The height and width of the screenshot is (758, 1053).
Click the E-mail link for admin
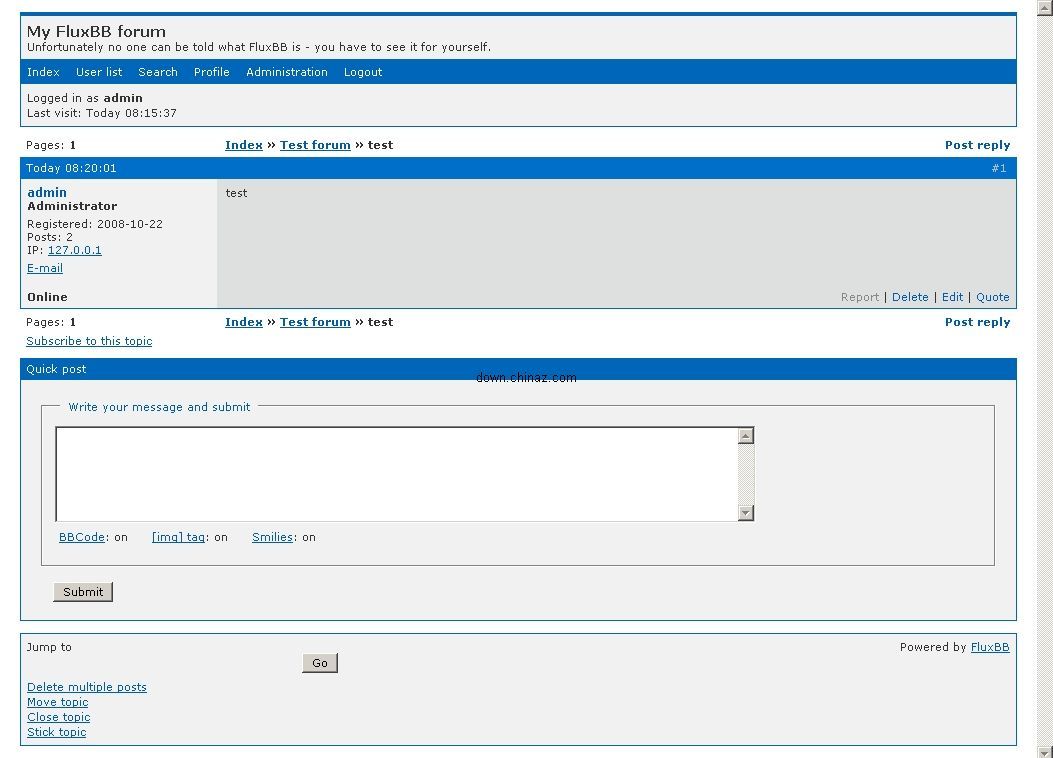[45, 268]
